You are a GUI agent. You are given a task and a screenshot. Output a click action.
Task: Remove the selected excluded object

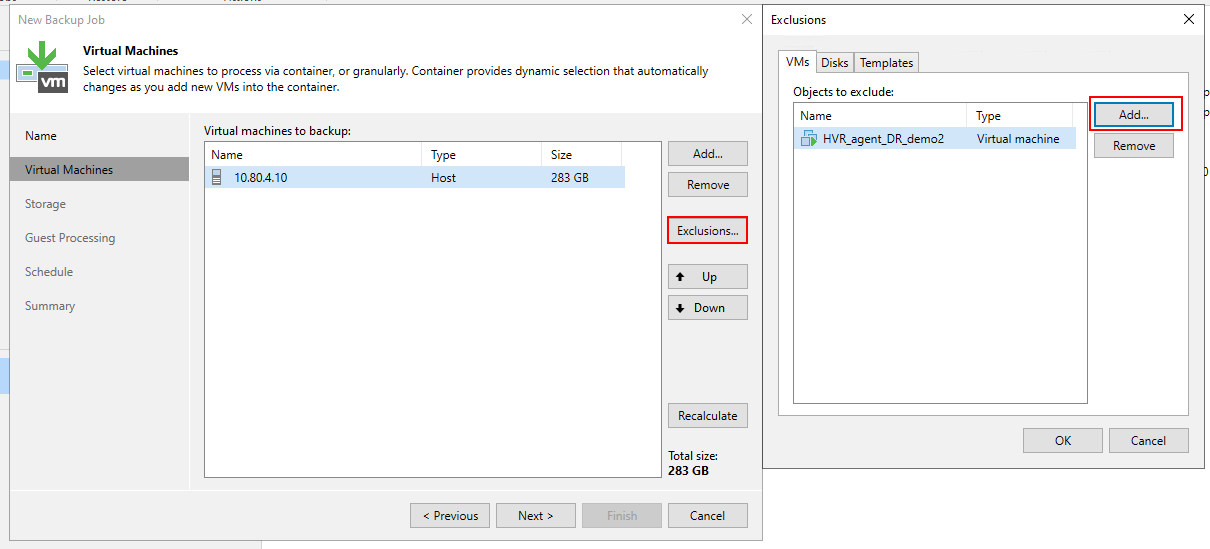[x=1133, y=146]
